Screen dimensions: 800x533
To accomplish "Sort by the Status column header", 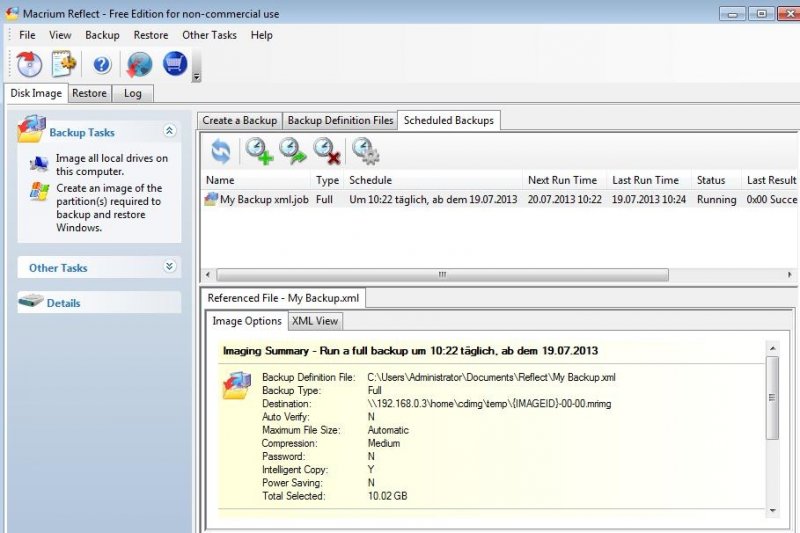I will click(x=716, y=180).
